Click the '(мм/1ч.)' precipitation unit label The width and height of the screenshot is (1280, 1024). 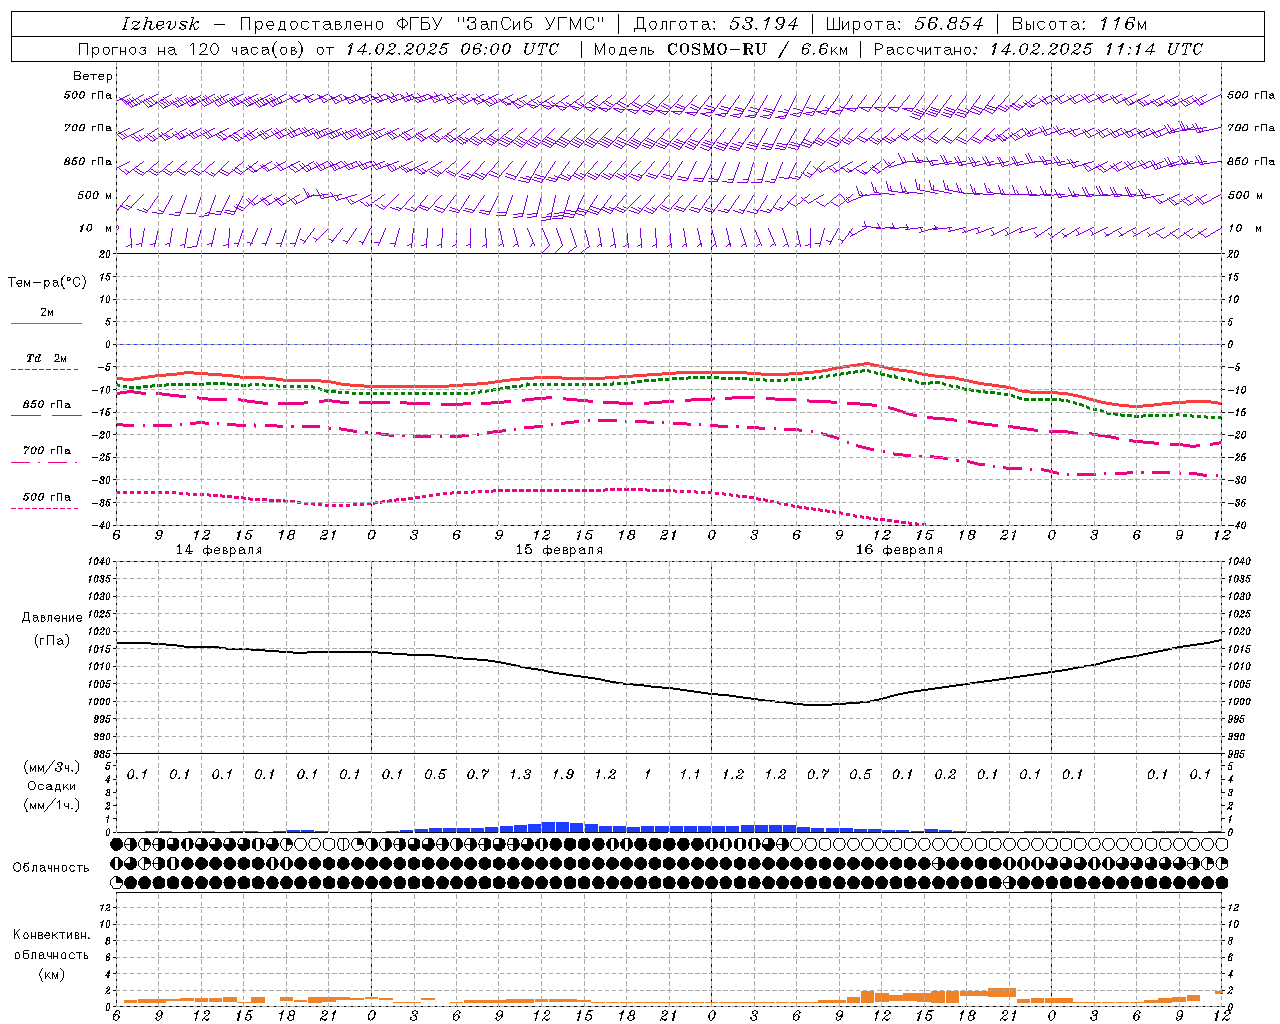(52, 805)
